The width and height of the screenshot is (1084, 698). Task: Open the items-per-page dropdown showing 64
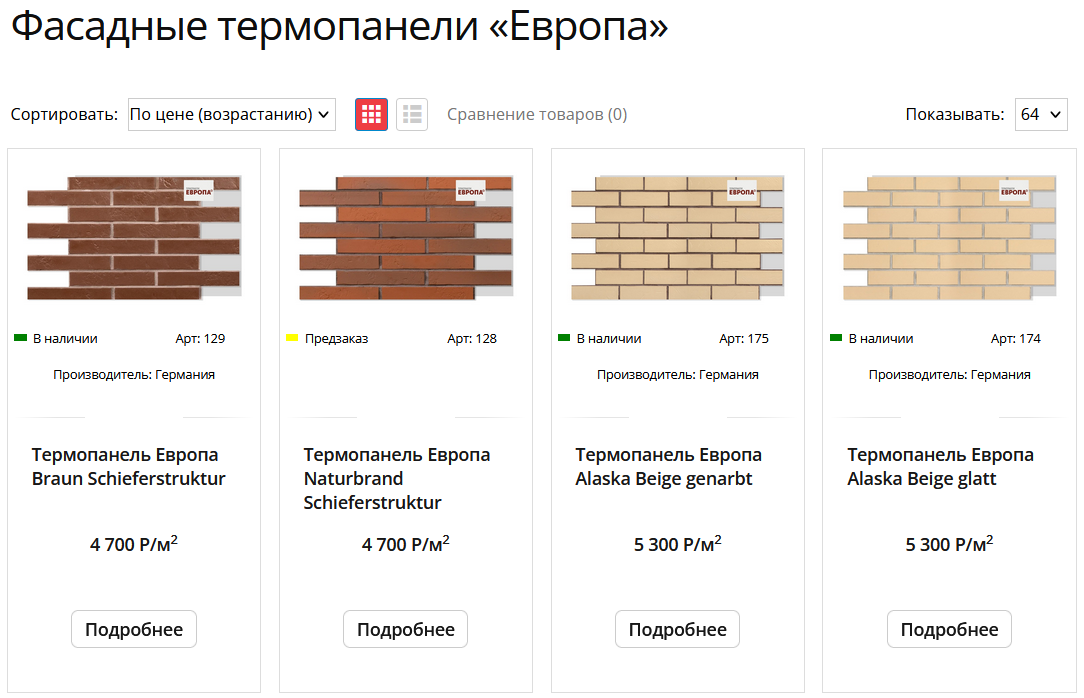pyautogui.click(x=1040, y=114)
